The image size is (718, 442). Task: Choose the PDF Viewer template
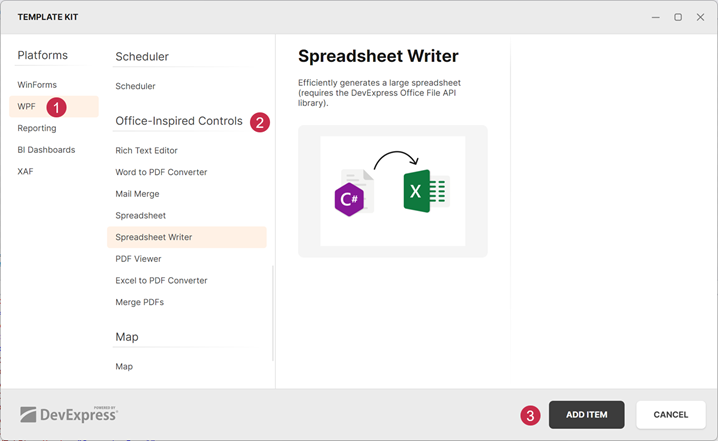point(138,259)
